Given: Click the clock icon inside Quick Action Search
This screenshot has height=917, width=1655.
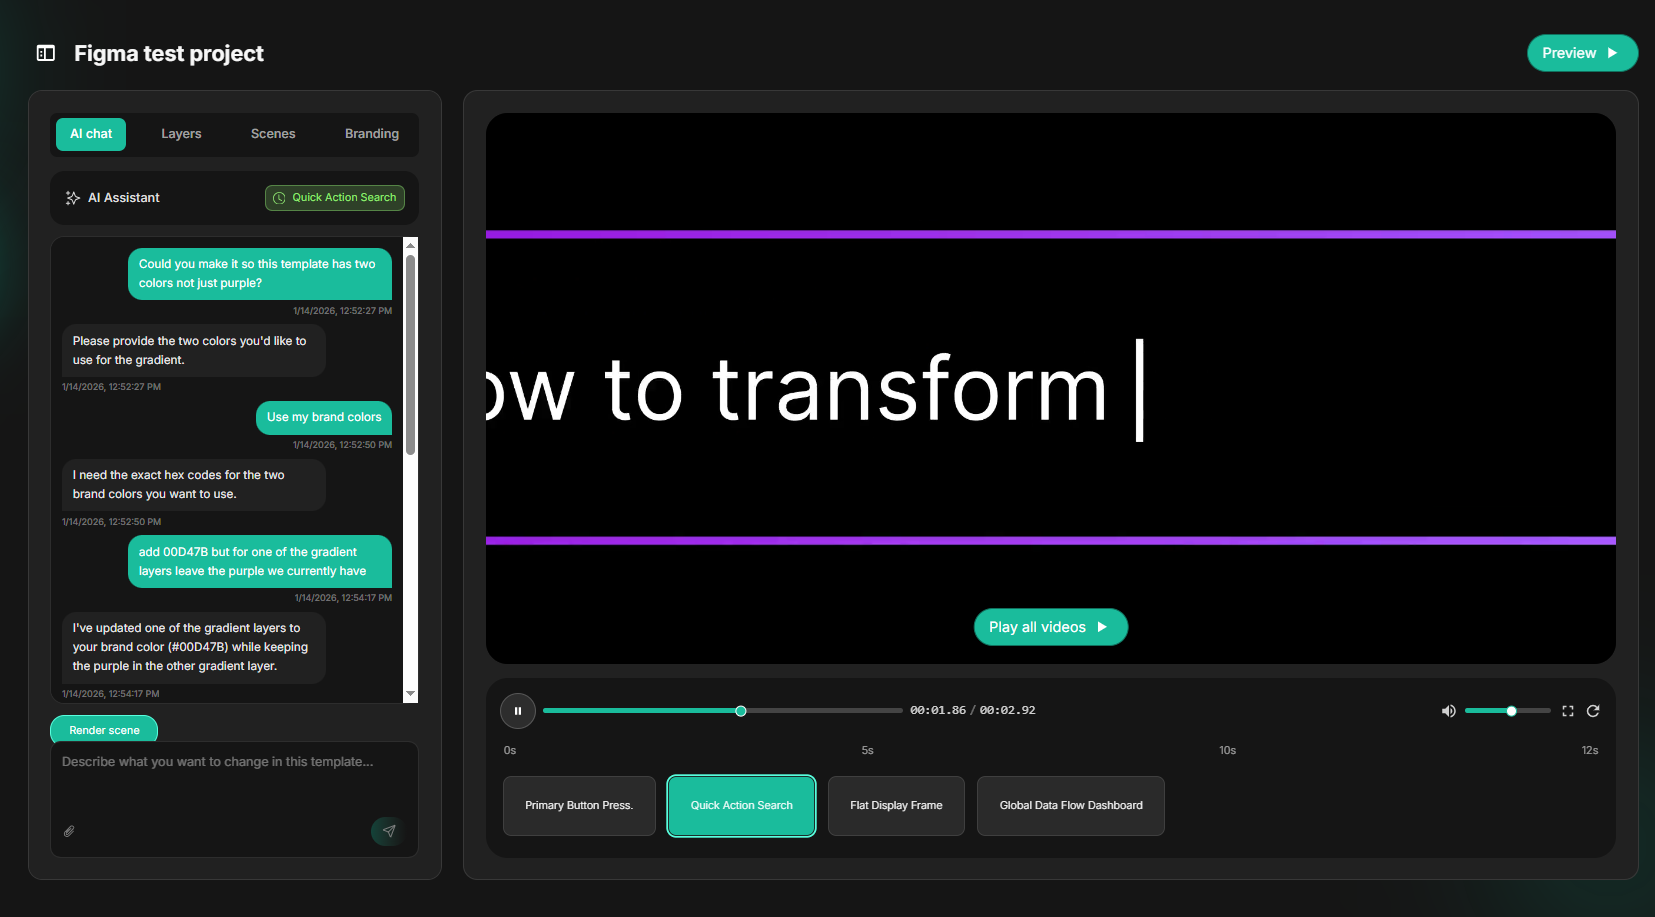Looking at the screenshot, I should [279, 197].
